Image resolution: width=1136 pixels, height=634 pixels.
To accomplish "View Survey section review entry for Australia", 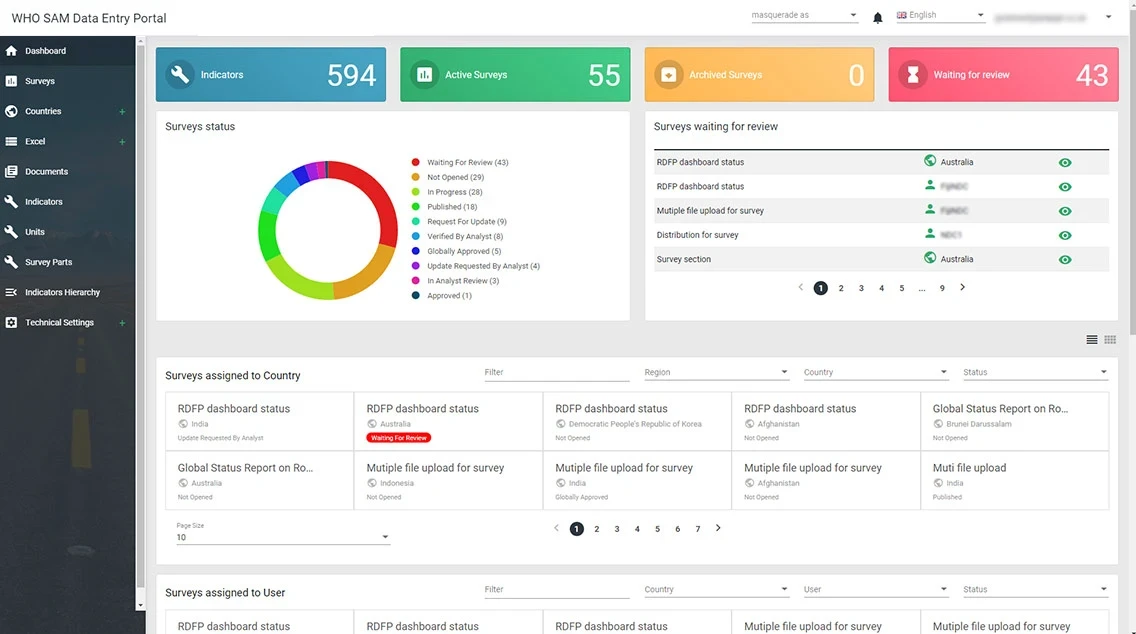I will pos(1064,259).
